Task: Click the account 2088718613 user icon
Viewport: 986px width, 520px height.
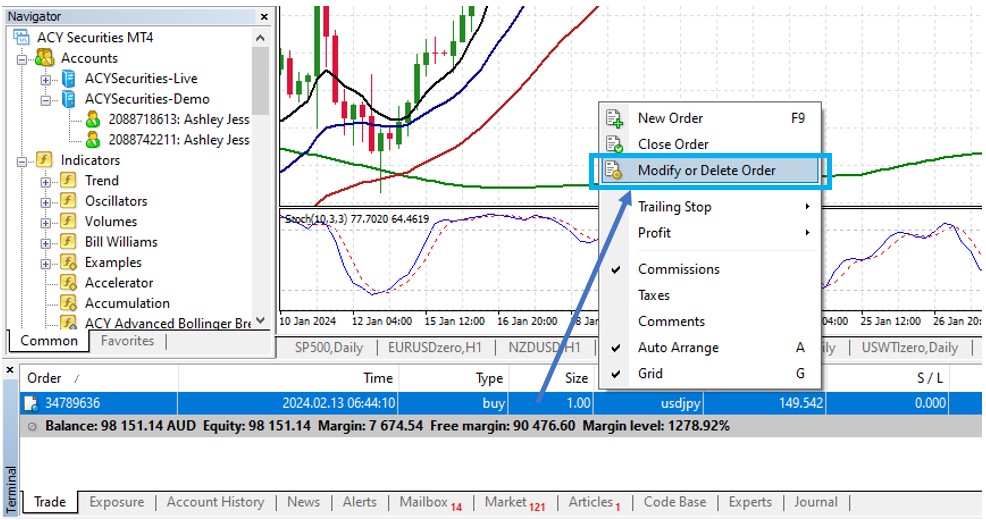Action: (x=93, y=119)
